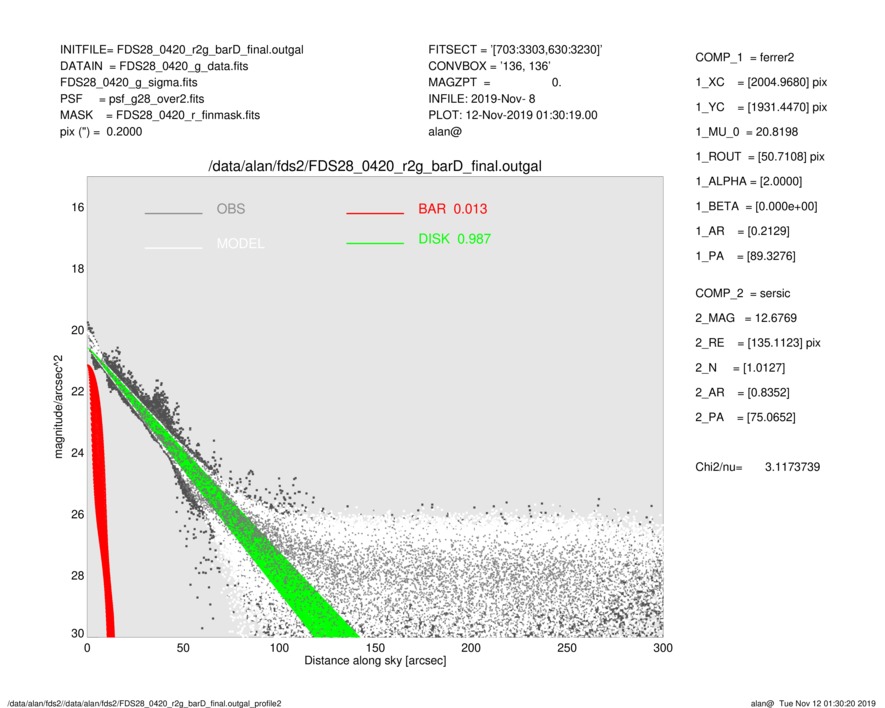Select the INFILE: 2019-Nov- 8 line
This screenshot has height=708, width=885.
tap(481, 99)
